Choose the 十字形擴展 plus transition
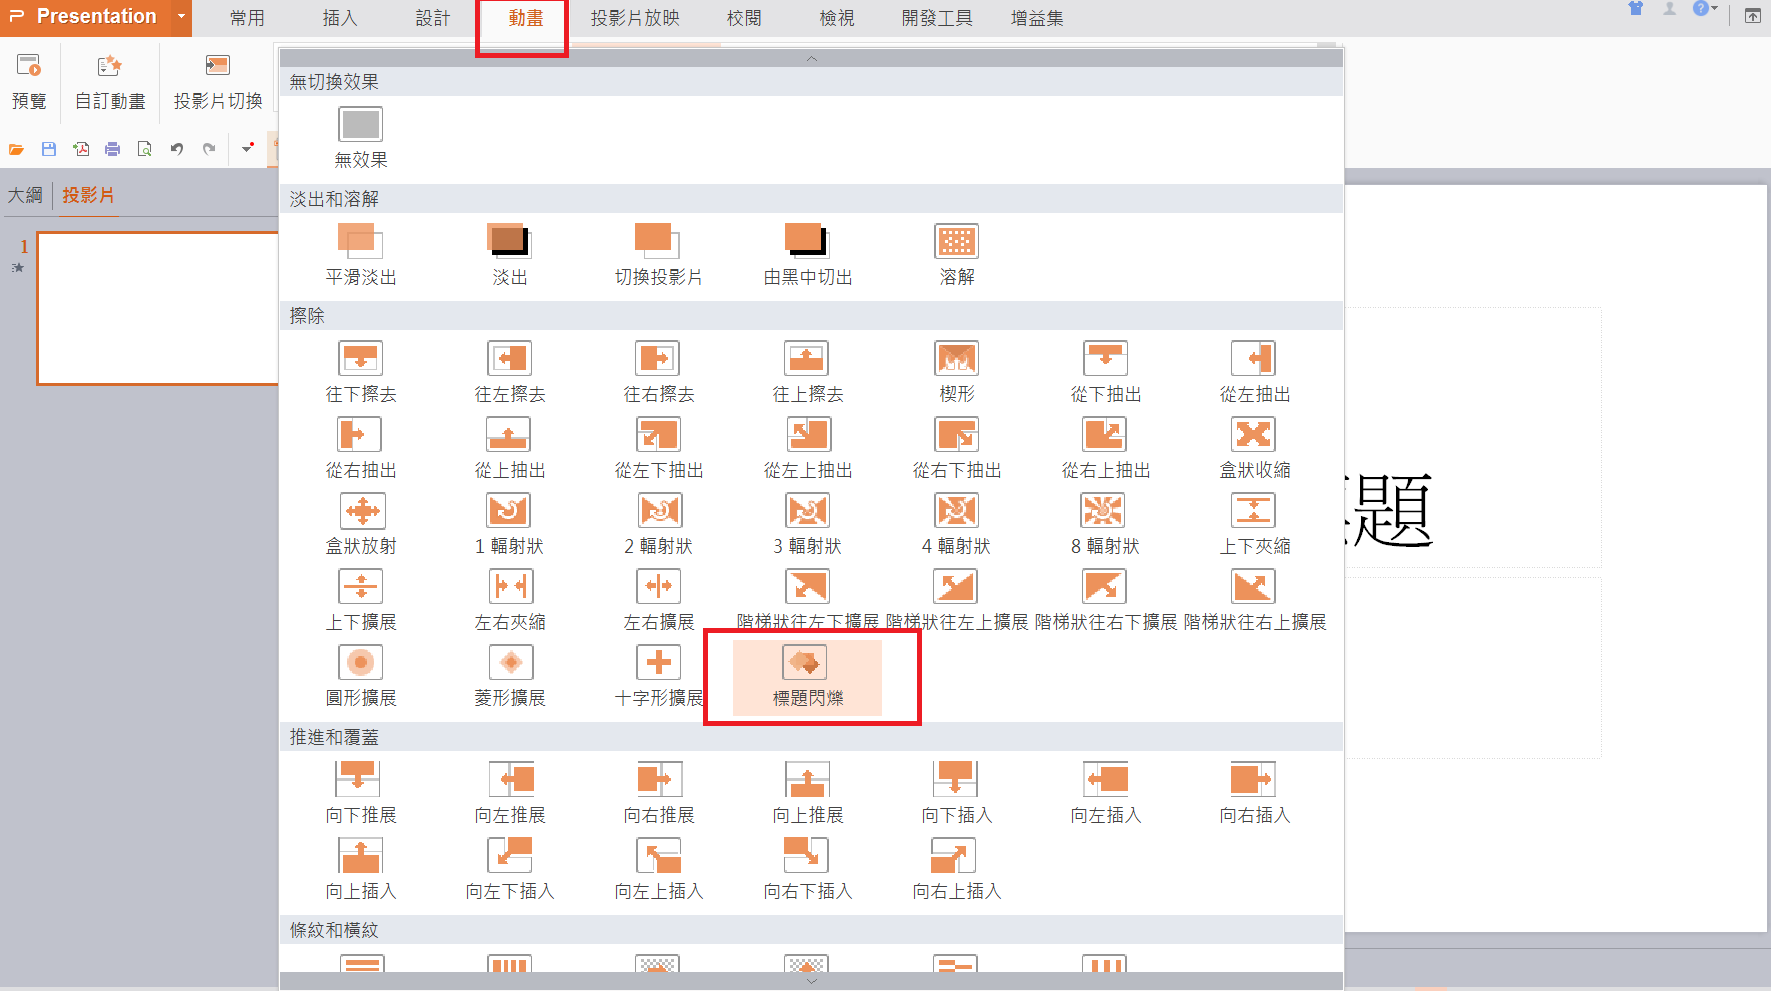 coord(658,676)
